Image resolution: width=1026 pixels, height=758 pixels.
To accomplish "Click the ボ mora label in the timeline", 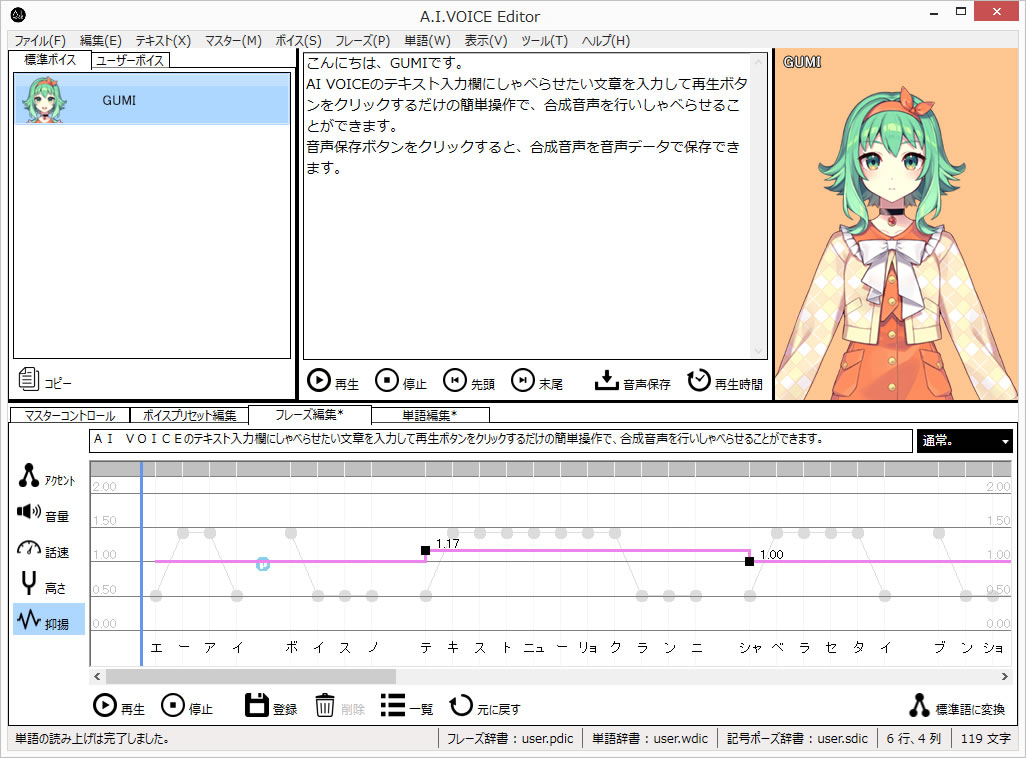I will tap(291, 647).
